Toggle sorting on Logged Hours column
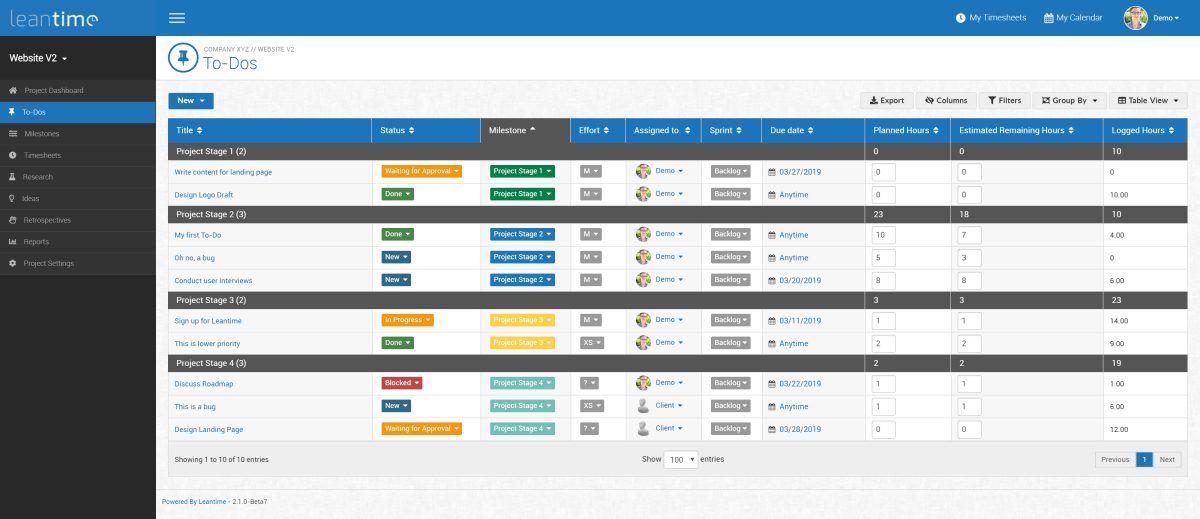 [x=1143, y=130]
